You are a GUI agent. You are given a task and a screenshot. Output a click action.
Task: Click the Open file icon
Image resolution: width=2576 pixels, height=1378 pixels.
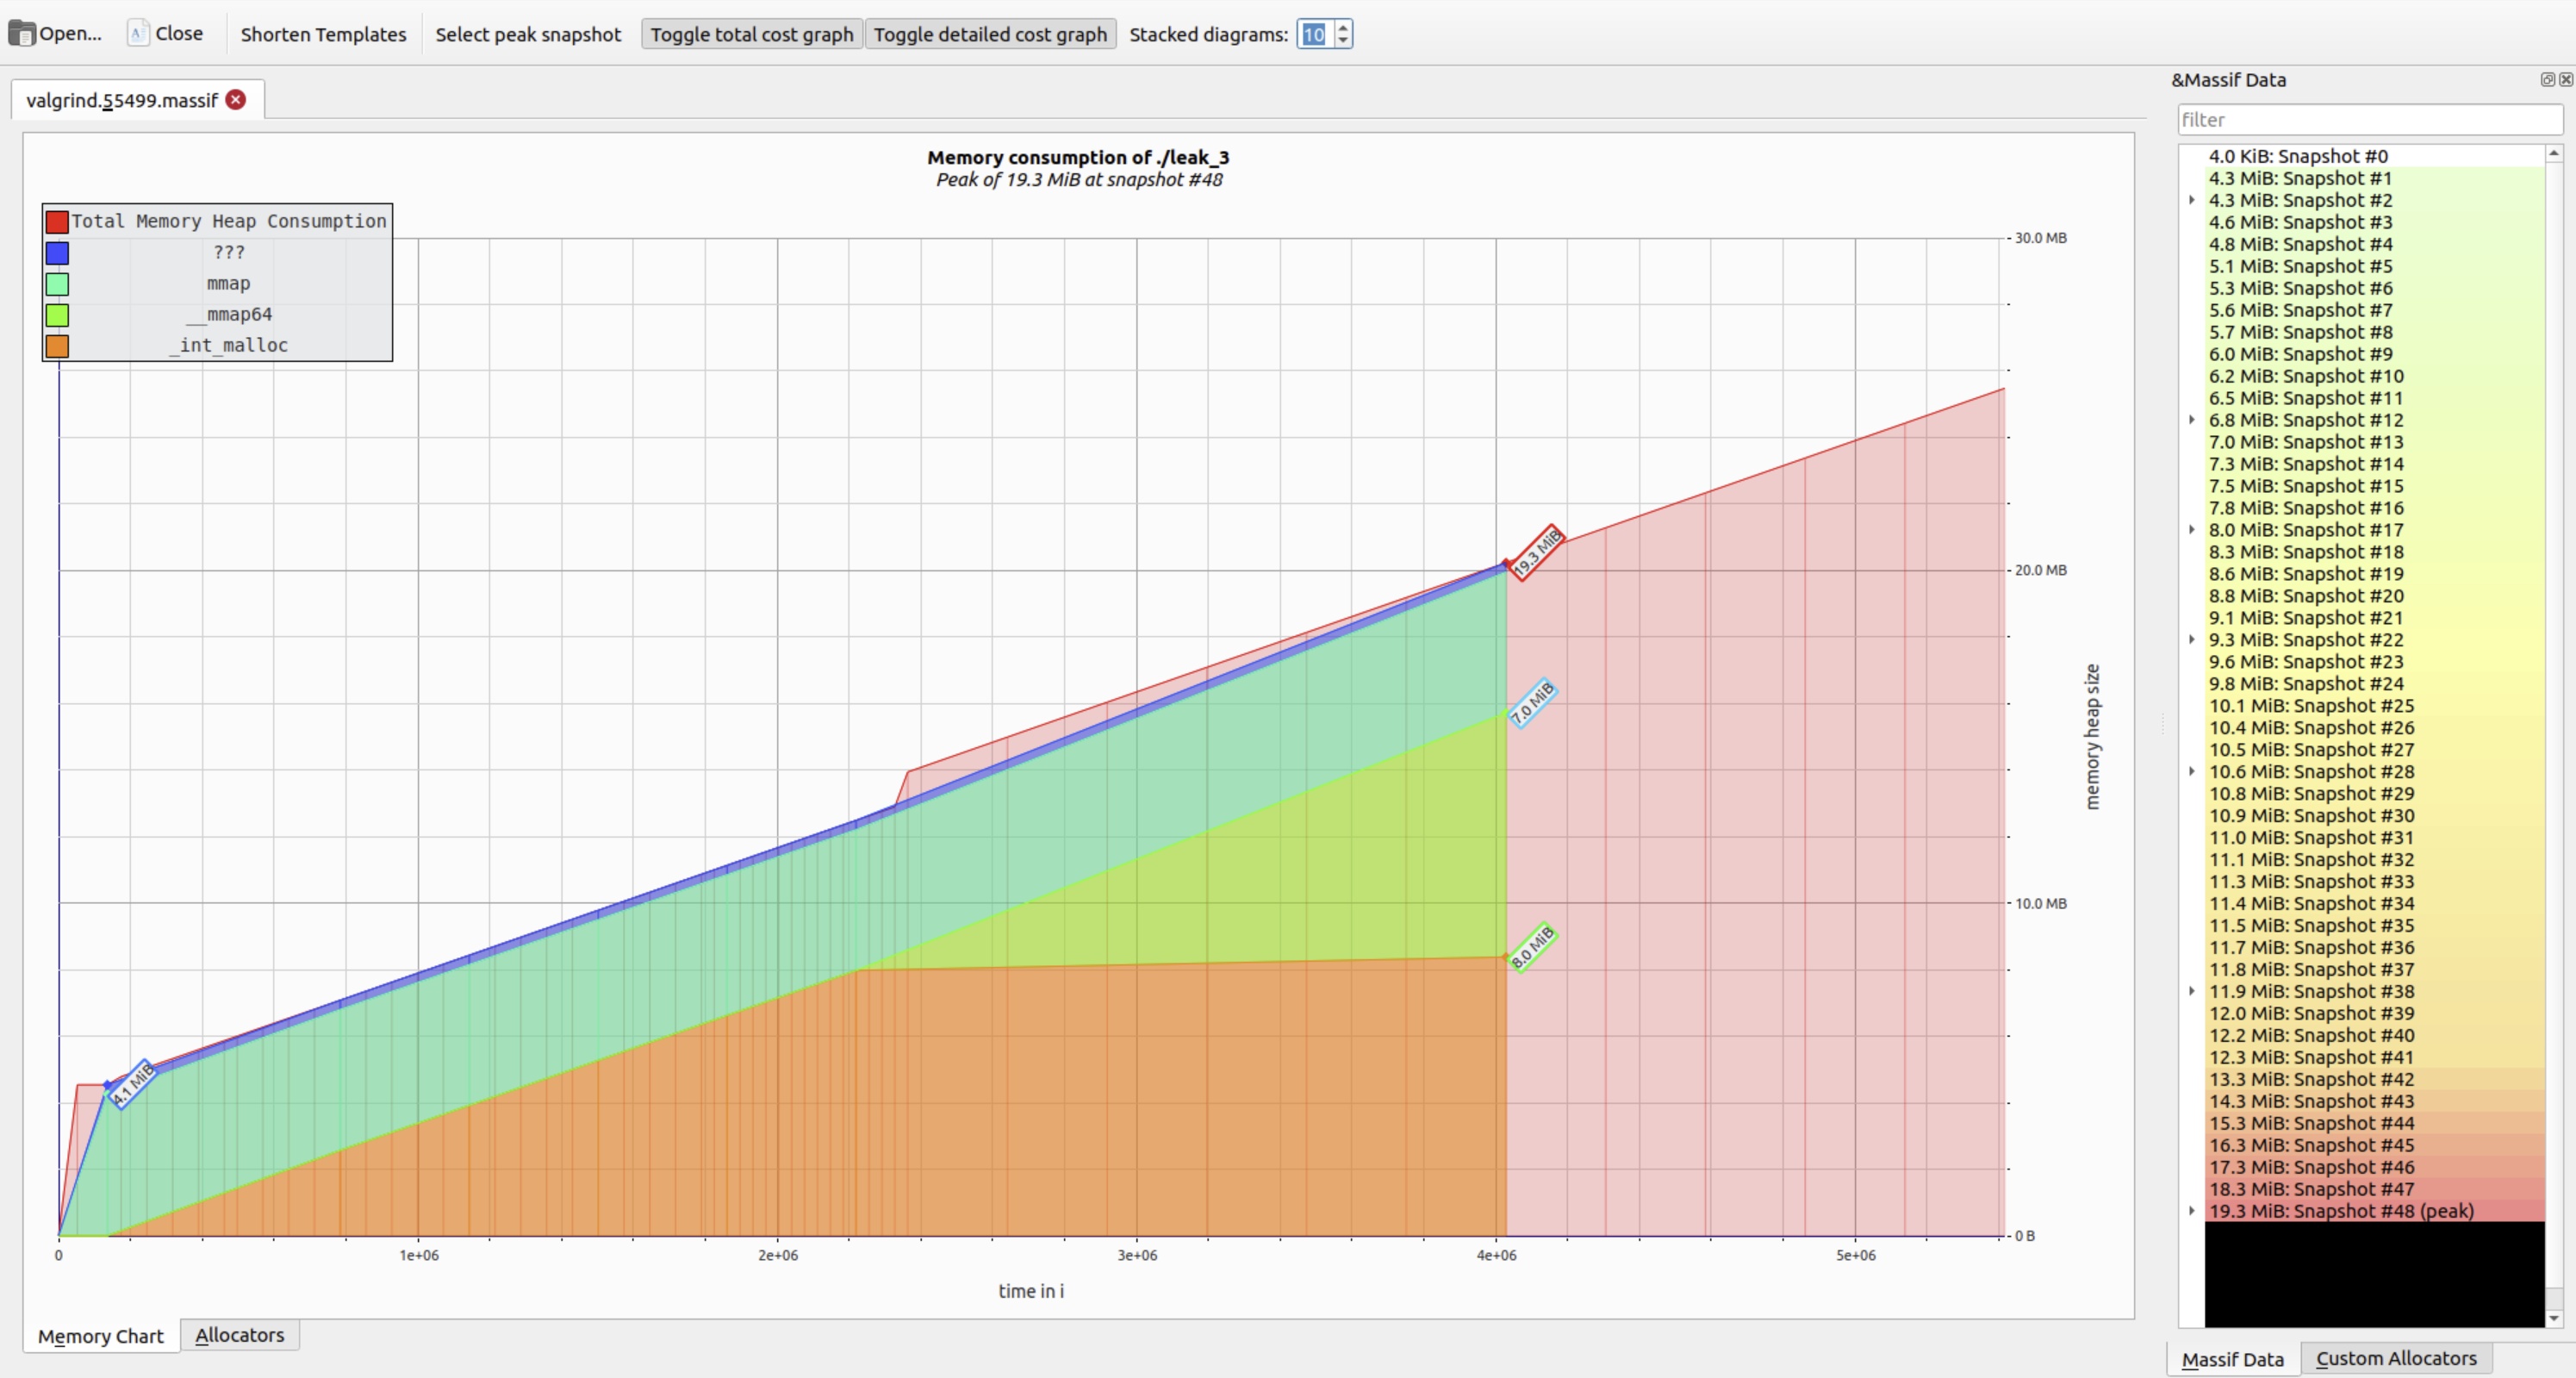click(x=21, y=34)
